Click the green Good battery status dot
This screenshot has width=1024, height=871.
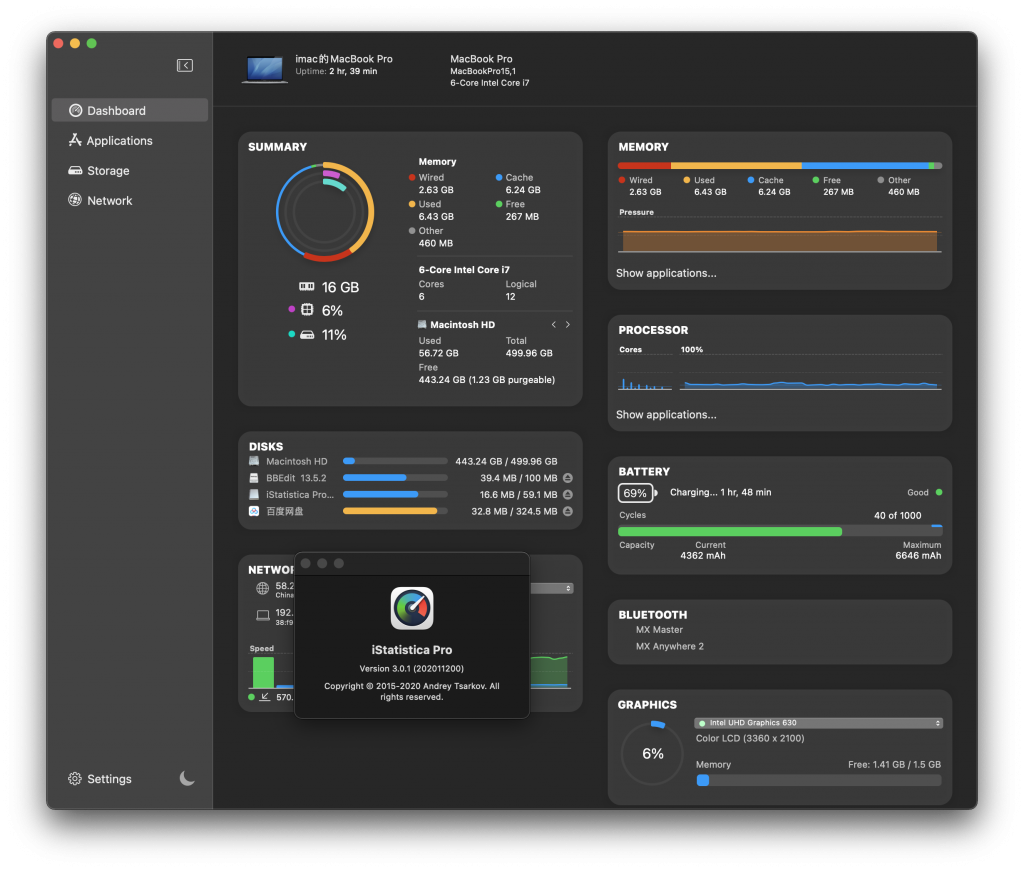pyautogui.click(x=939, y=492)
